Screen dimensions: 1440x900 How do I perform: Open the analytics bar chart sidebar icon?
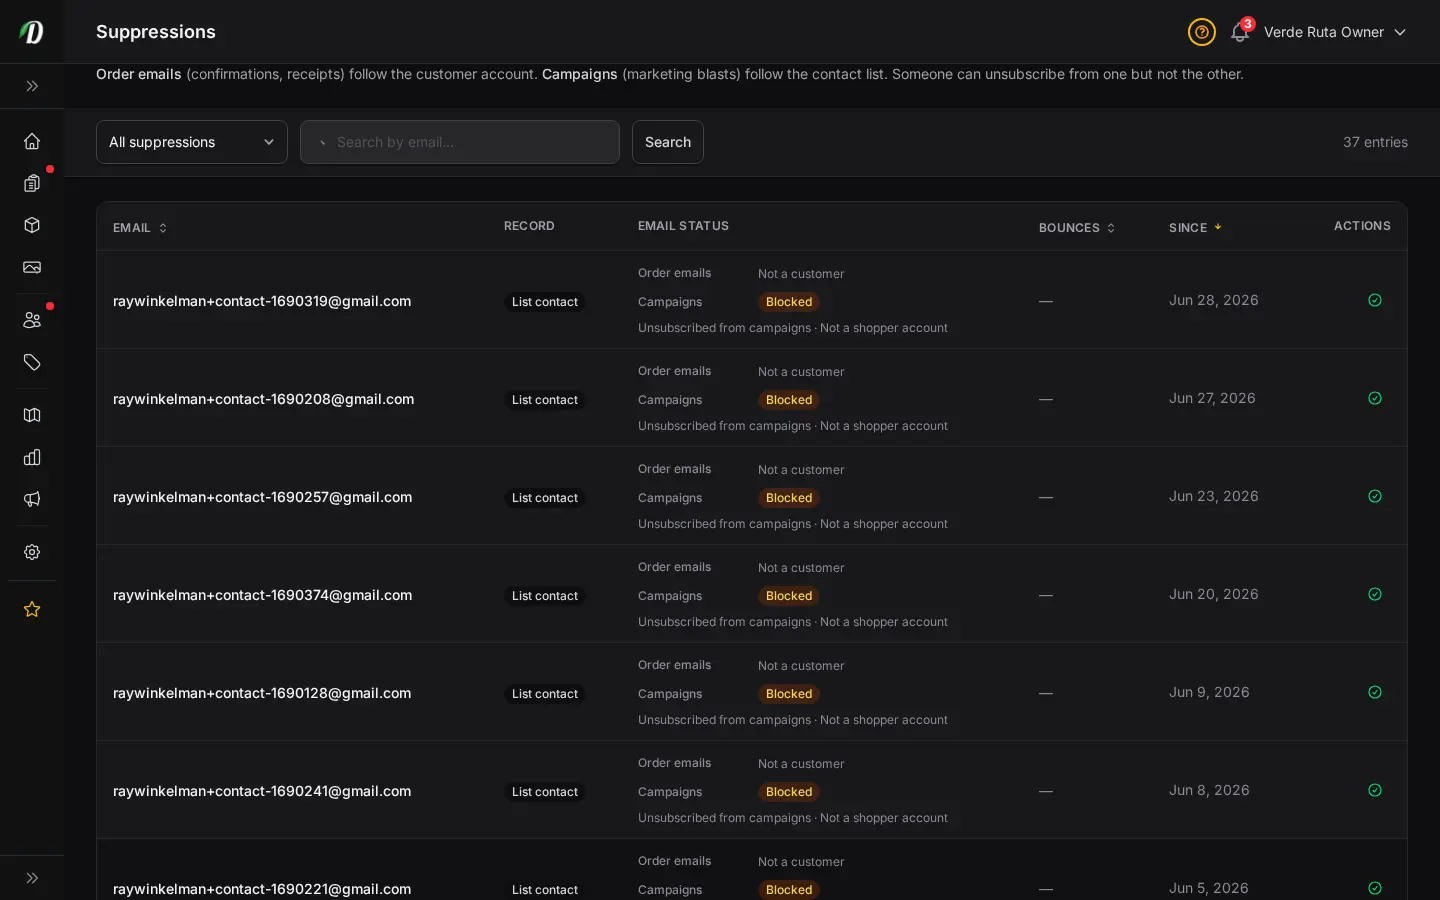32,457
